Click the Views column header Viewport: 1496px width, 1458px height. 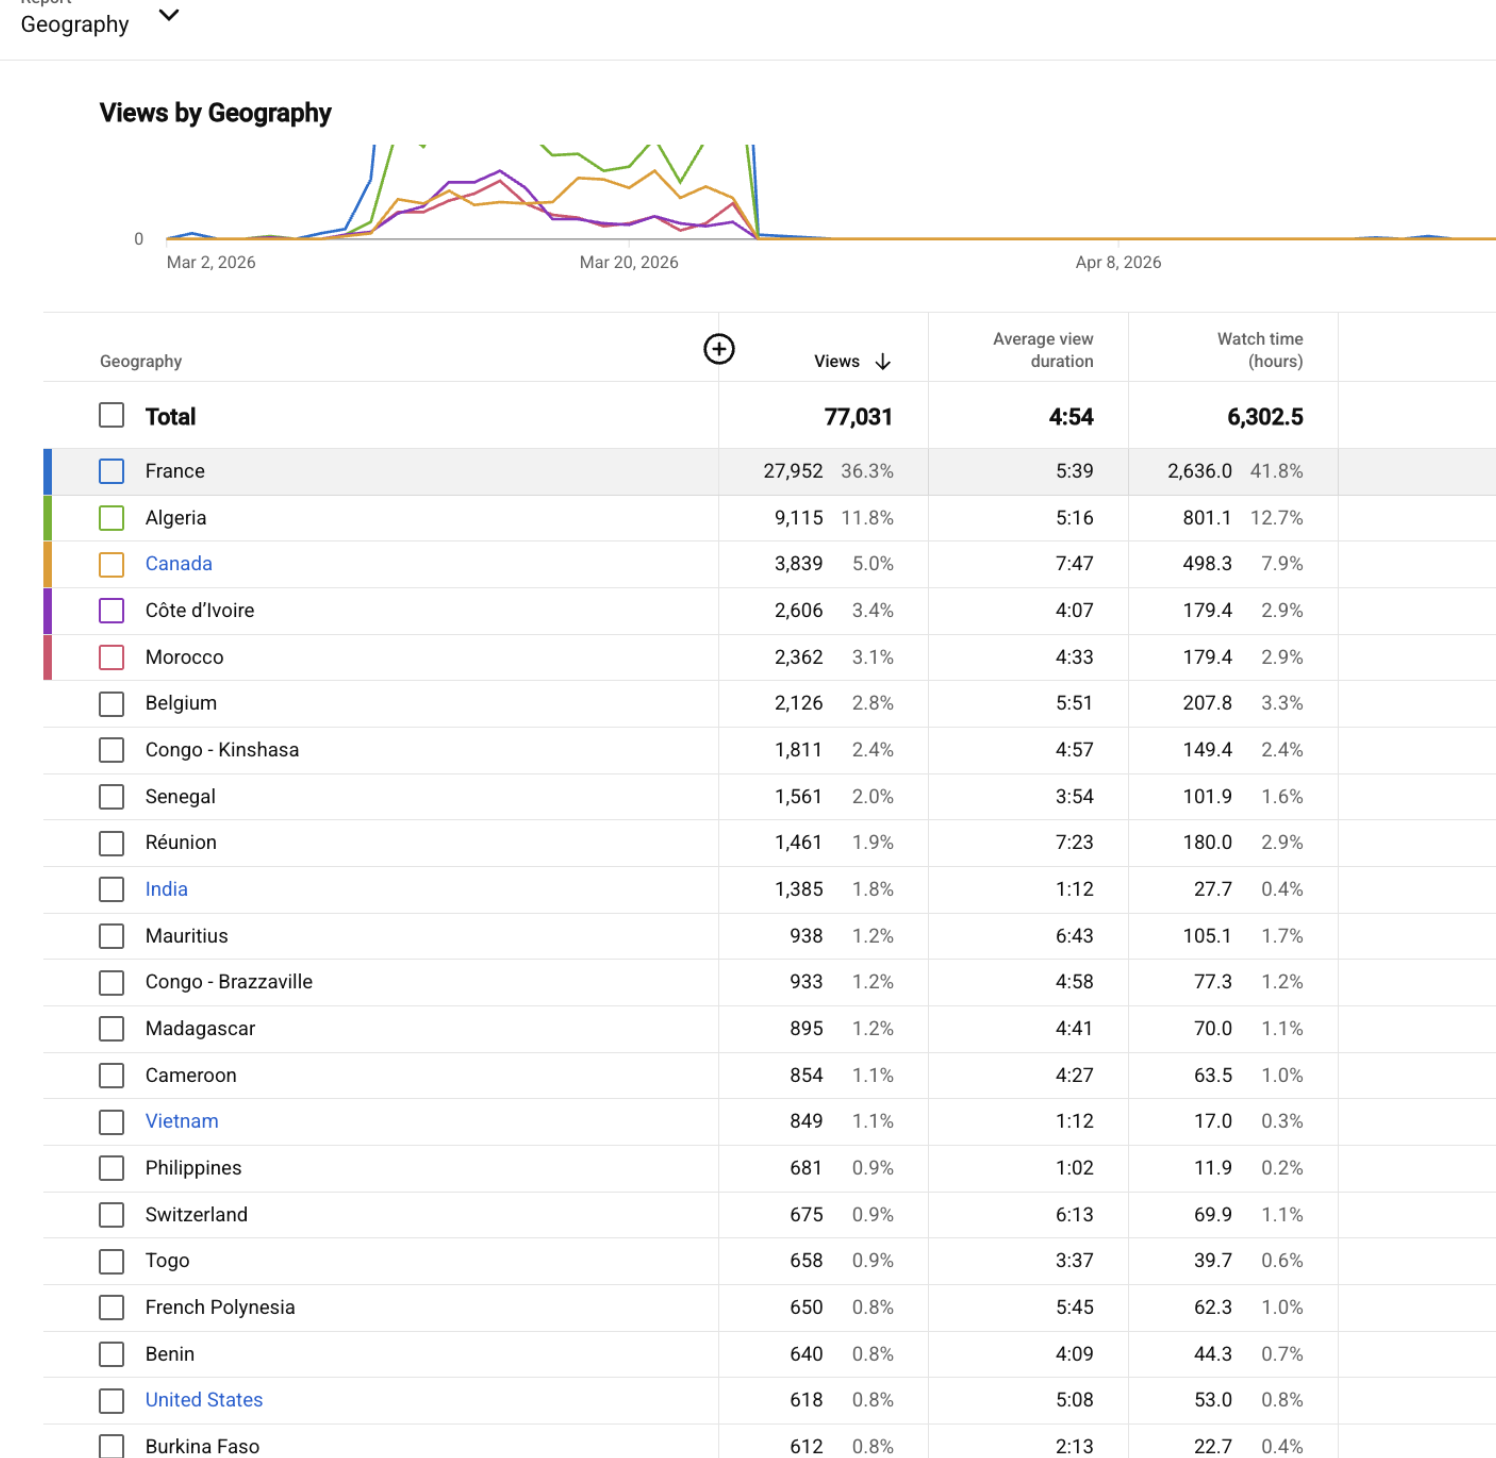[837, 362]
